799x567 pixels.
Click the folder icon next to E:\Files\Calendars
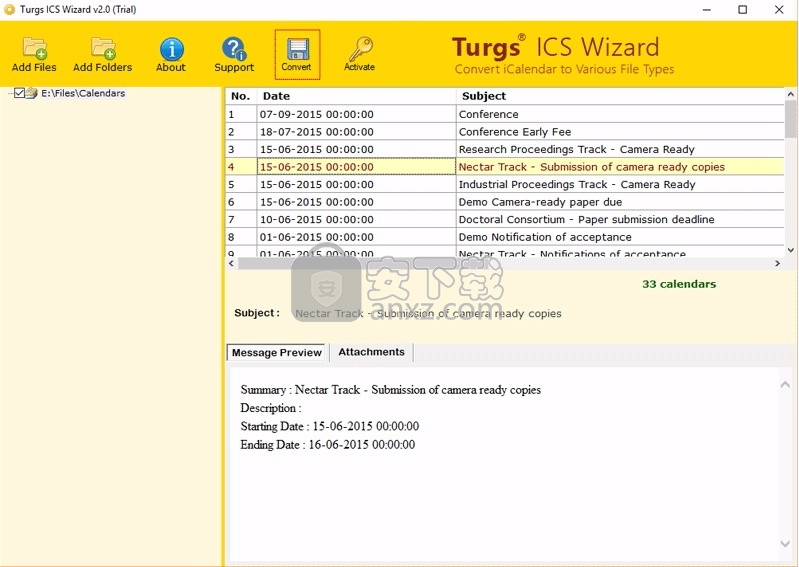pos(32,93)
